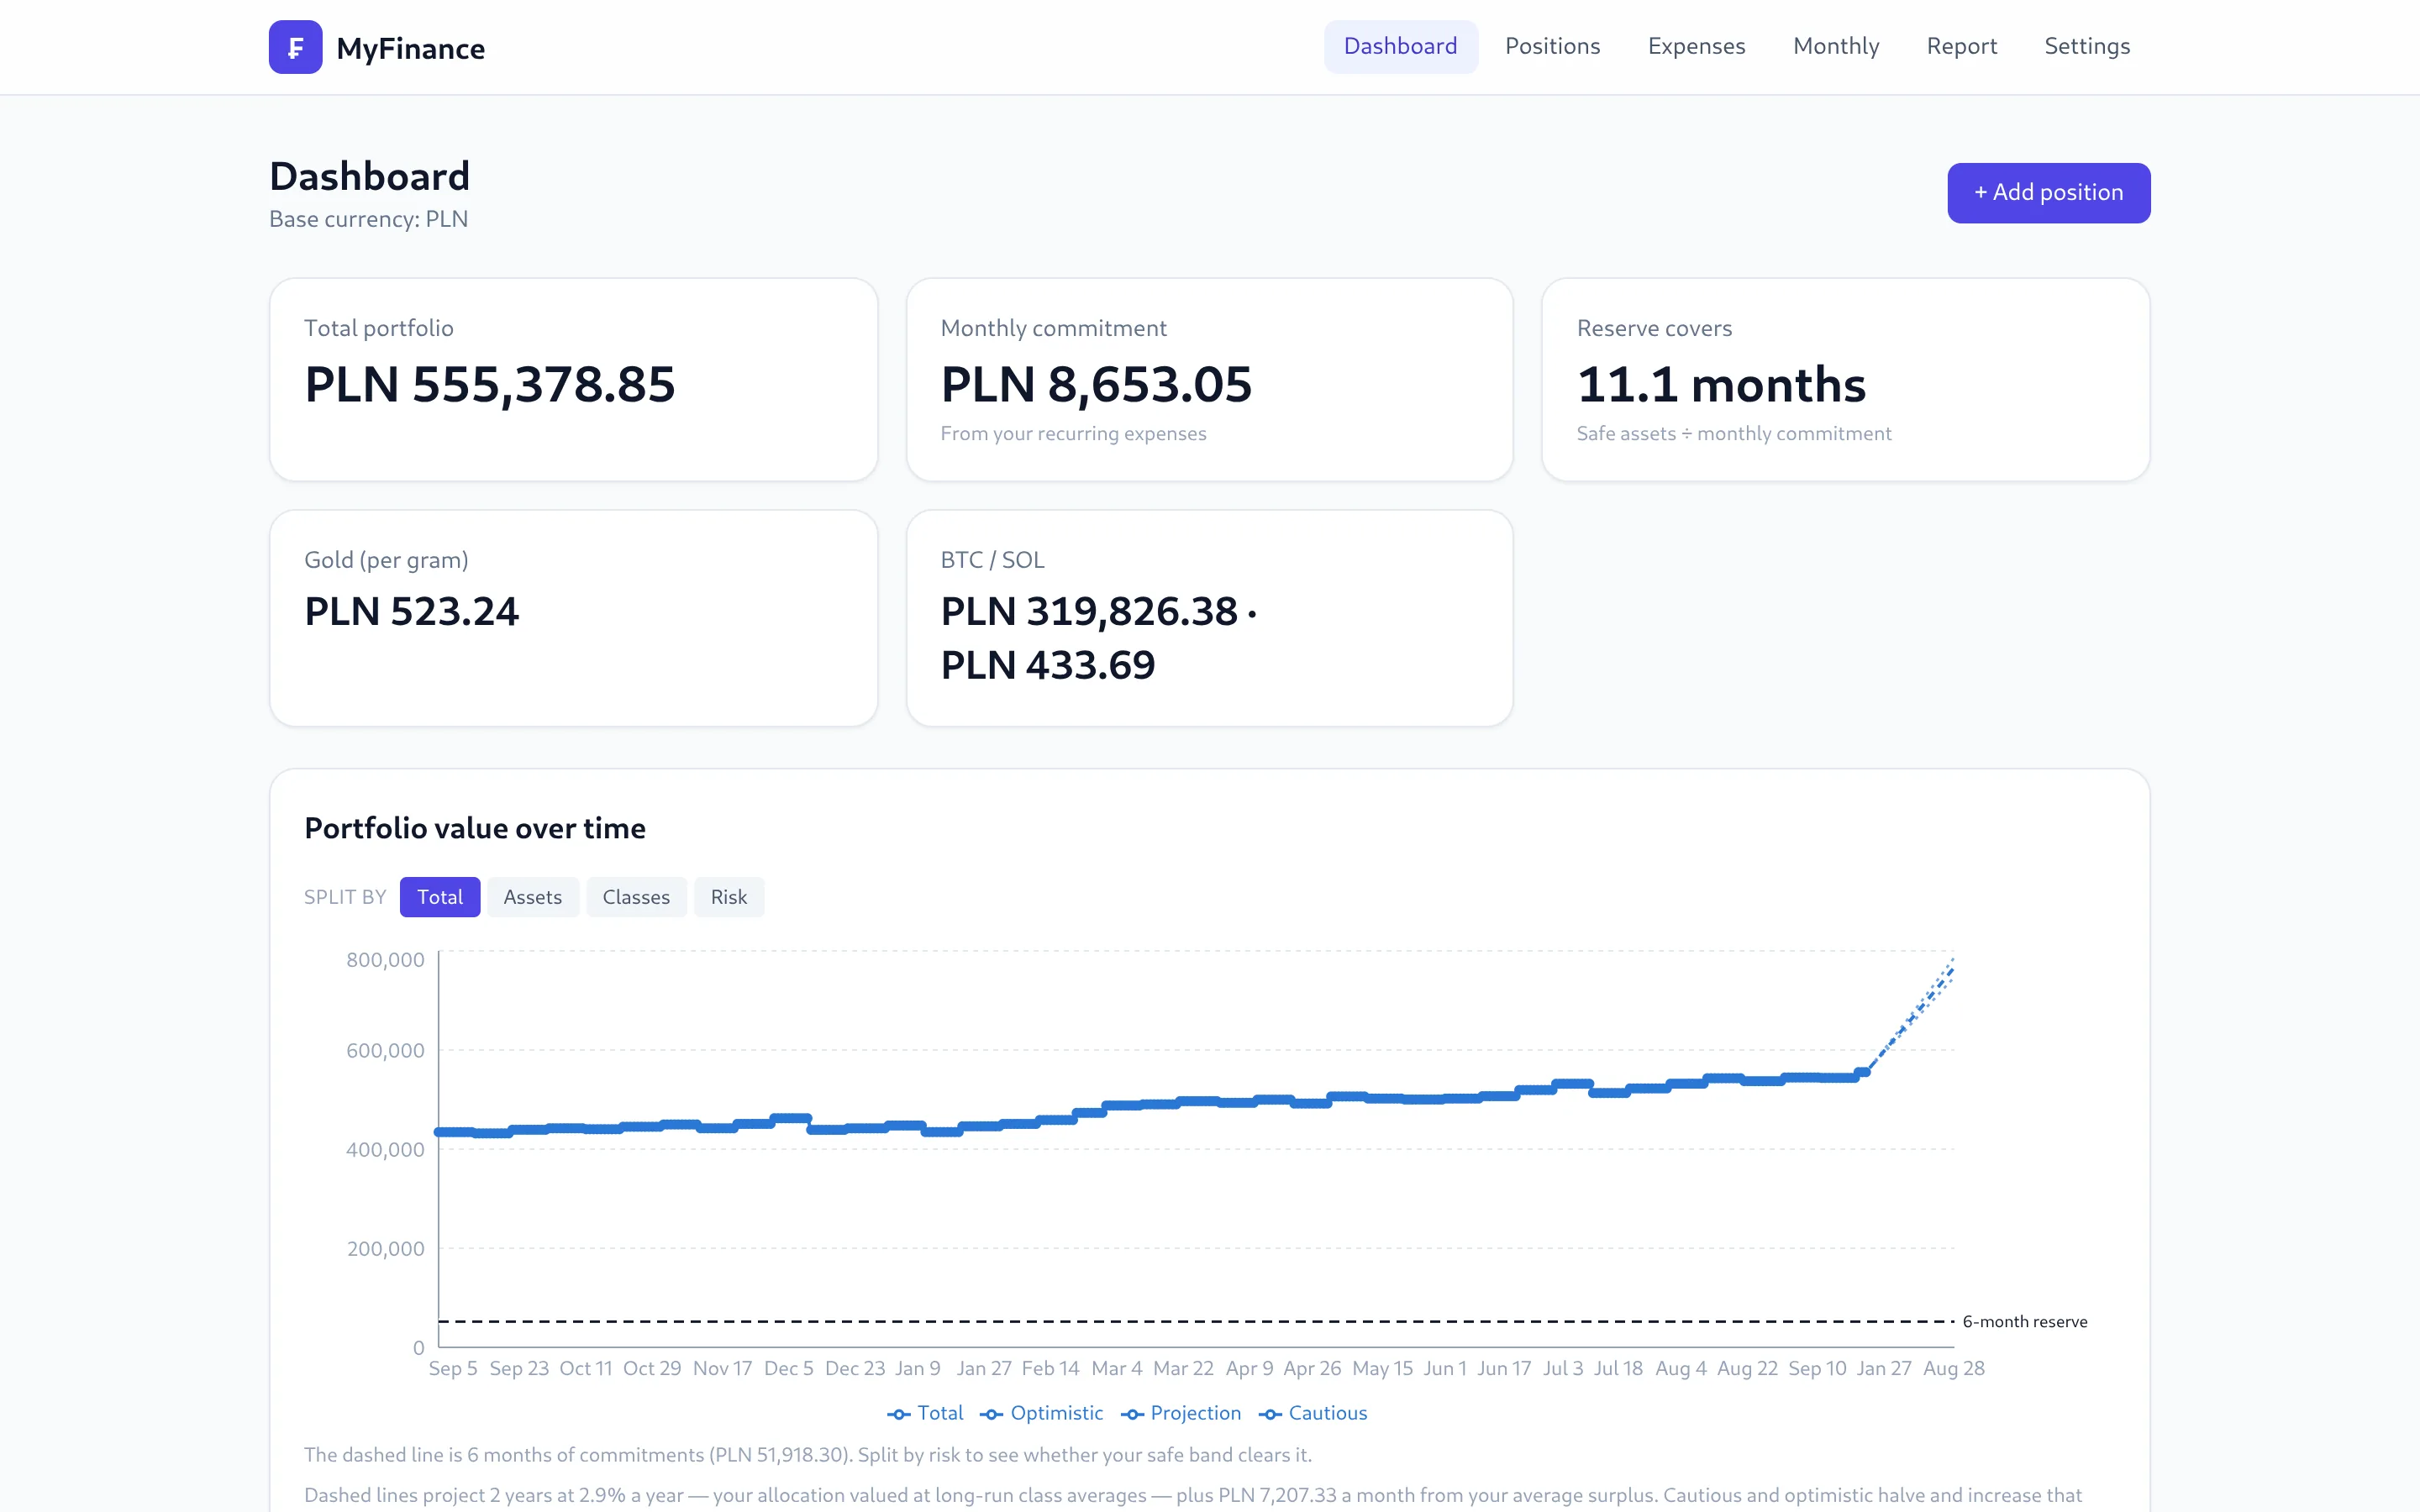Toggle the Projection legend entry
Screen dimensions: 2420x1512
click(x=1181, y=1413)
